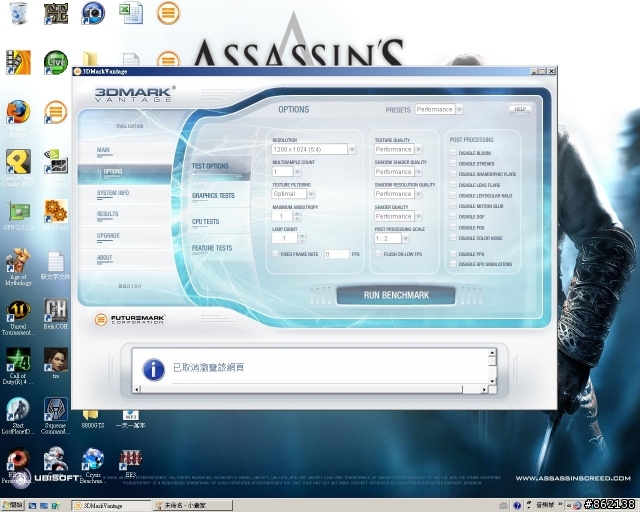
Task: Click the help icon in system tray
Action: [517, 506]
